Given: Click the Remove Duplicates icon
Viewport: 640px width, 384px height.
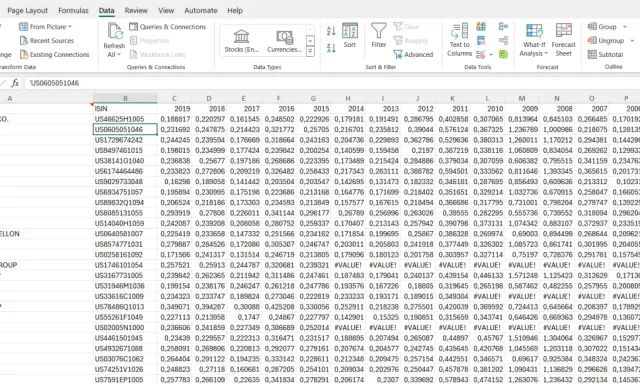Looking at the screenshot, I should click(481, 40).
